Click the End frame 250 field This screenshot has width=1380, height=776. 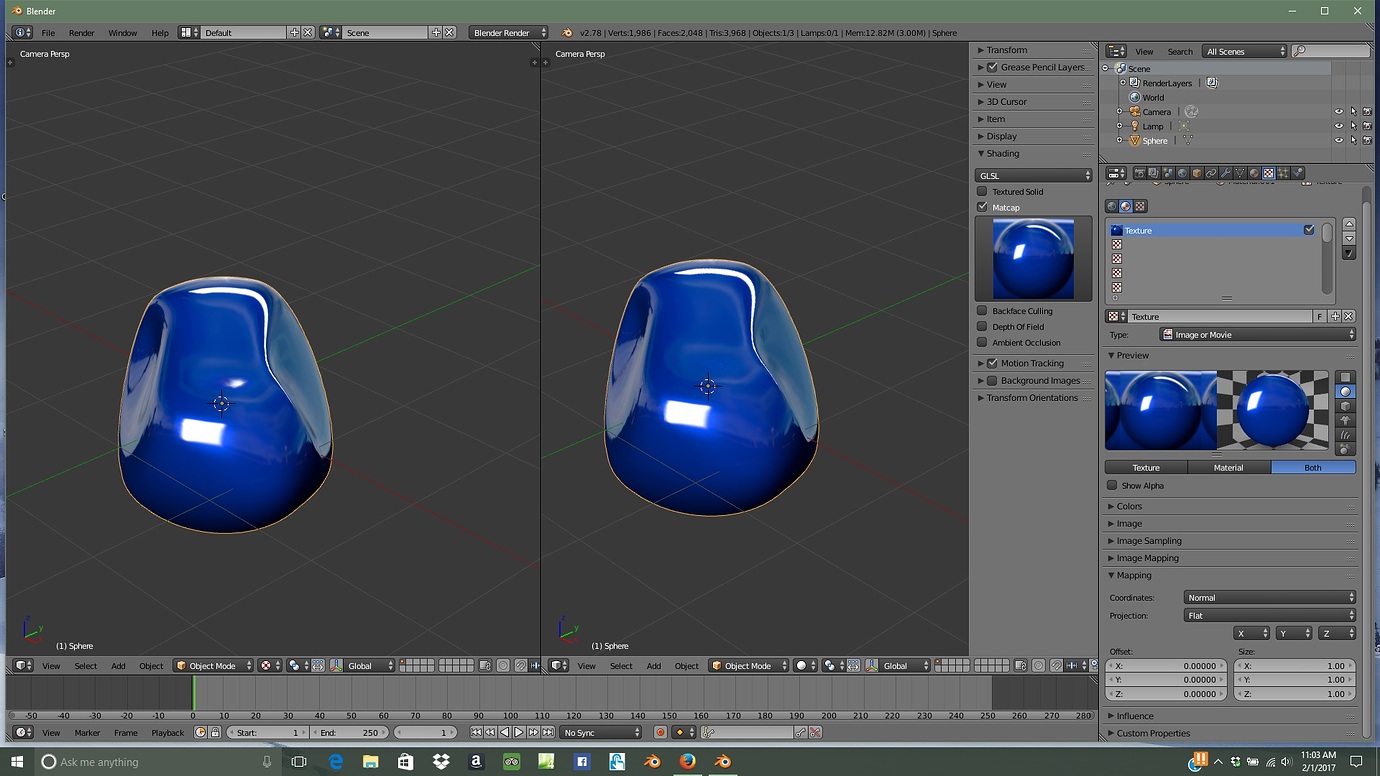pos(350,733)
